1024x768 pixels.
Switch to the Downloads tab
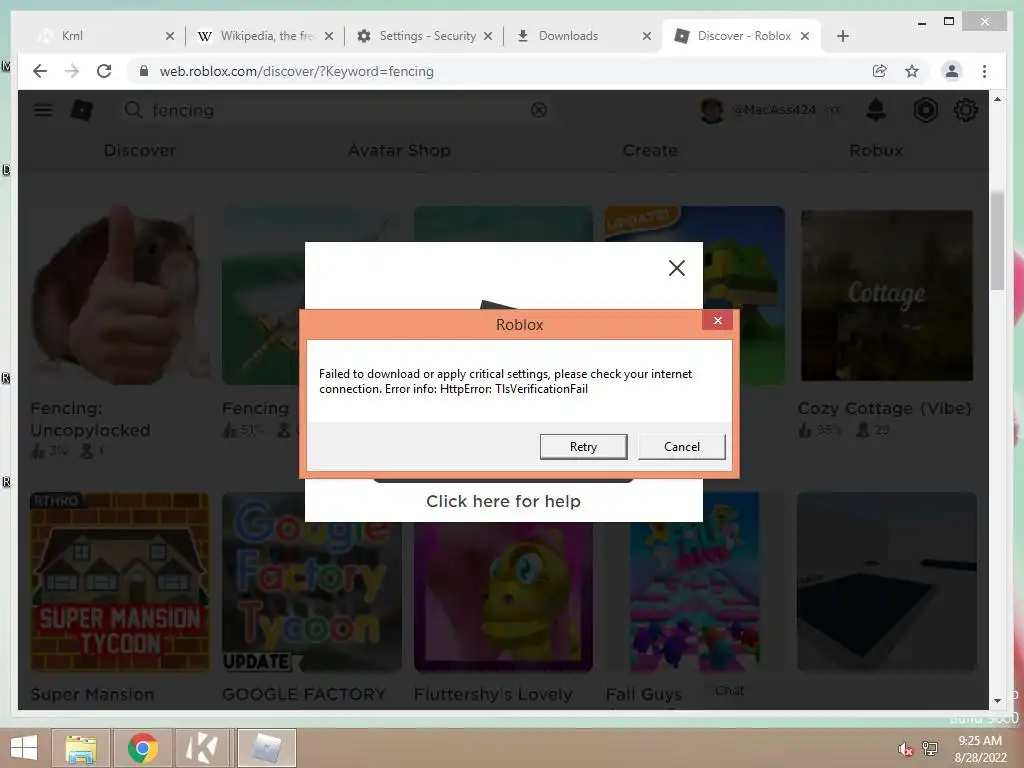pyautogui.click(x=581, y=36)
